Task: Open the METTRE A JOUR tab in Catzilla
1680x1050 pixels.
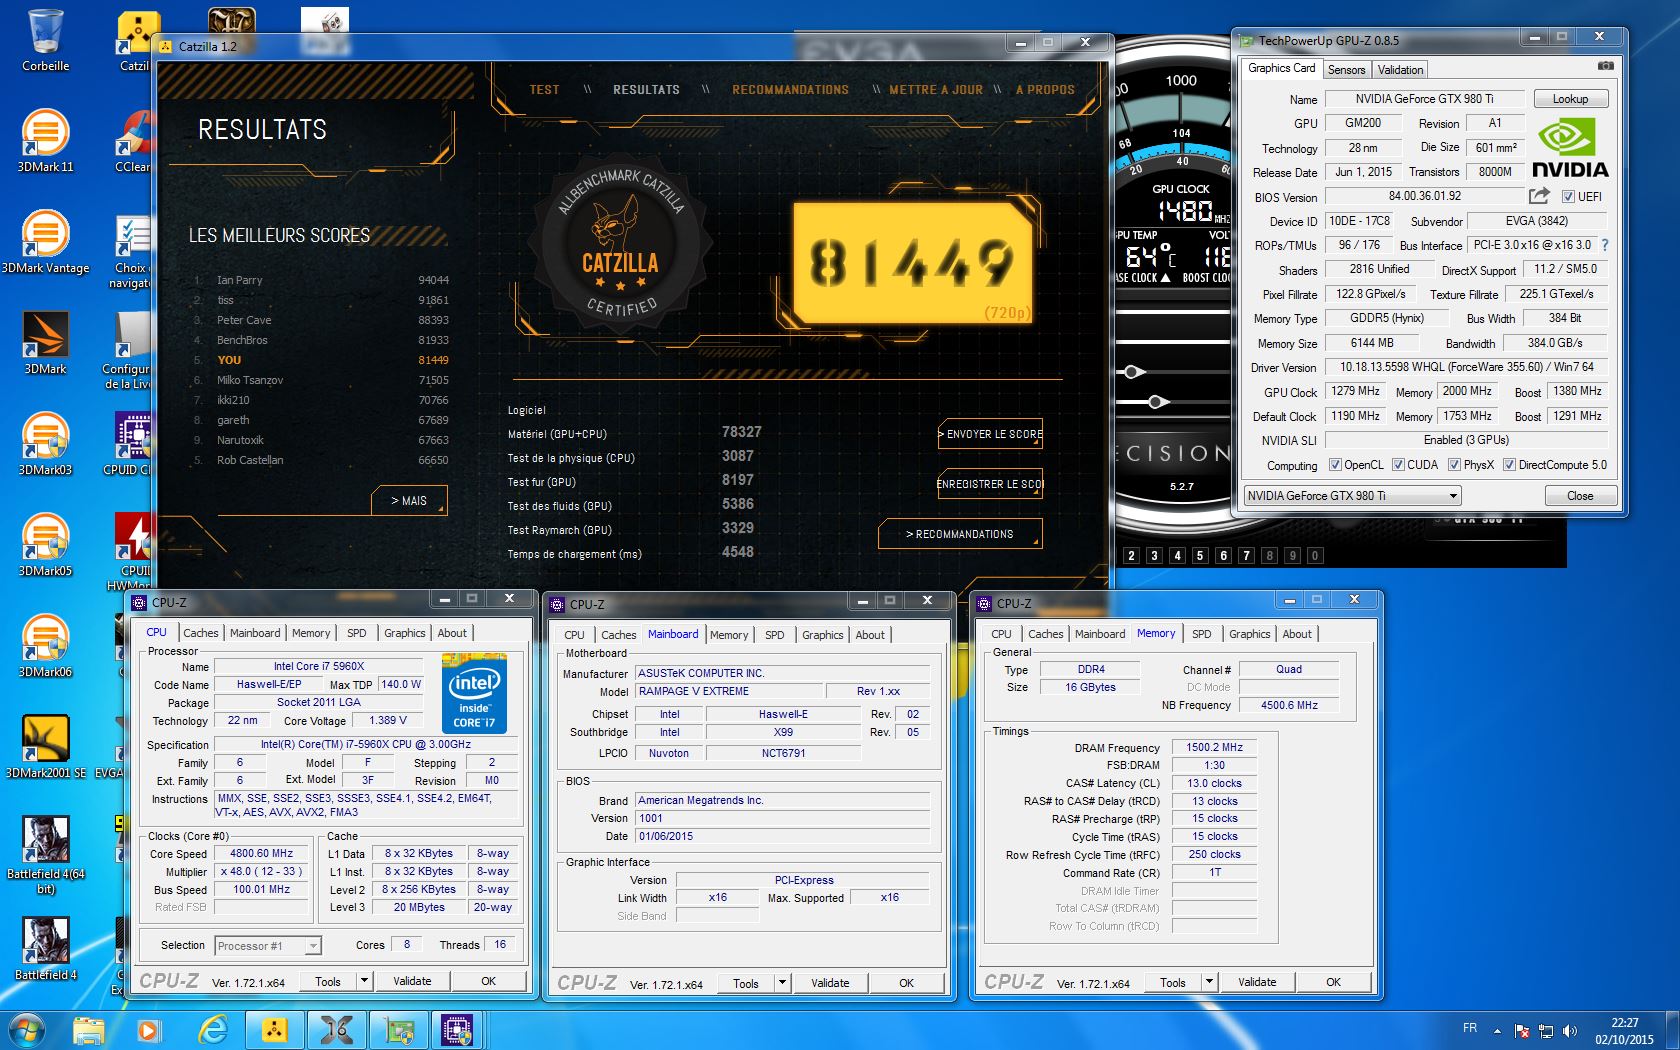Action: 936,90
